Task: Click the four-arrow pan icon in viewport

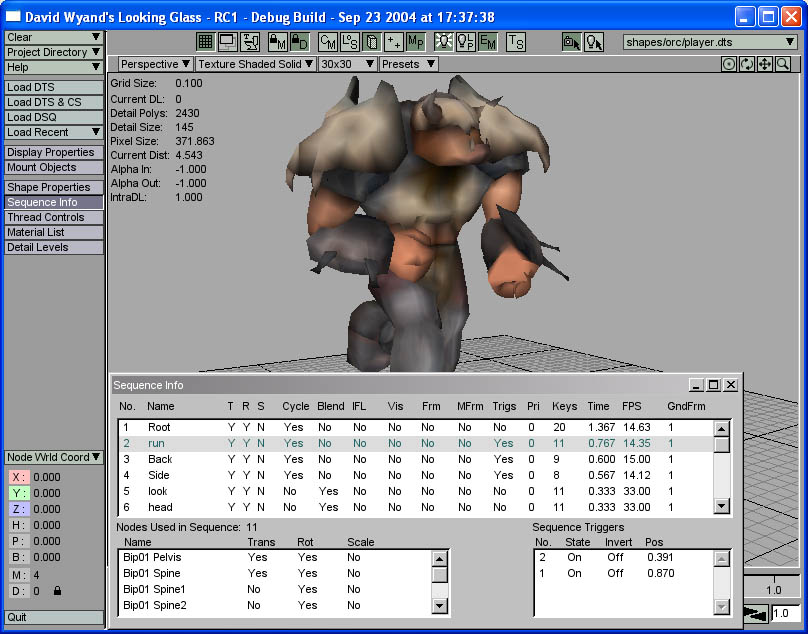Action: pyautogui.click(x=765, y=64)
